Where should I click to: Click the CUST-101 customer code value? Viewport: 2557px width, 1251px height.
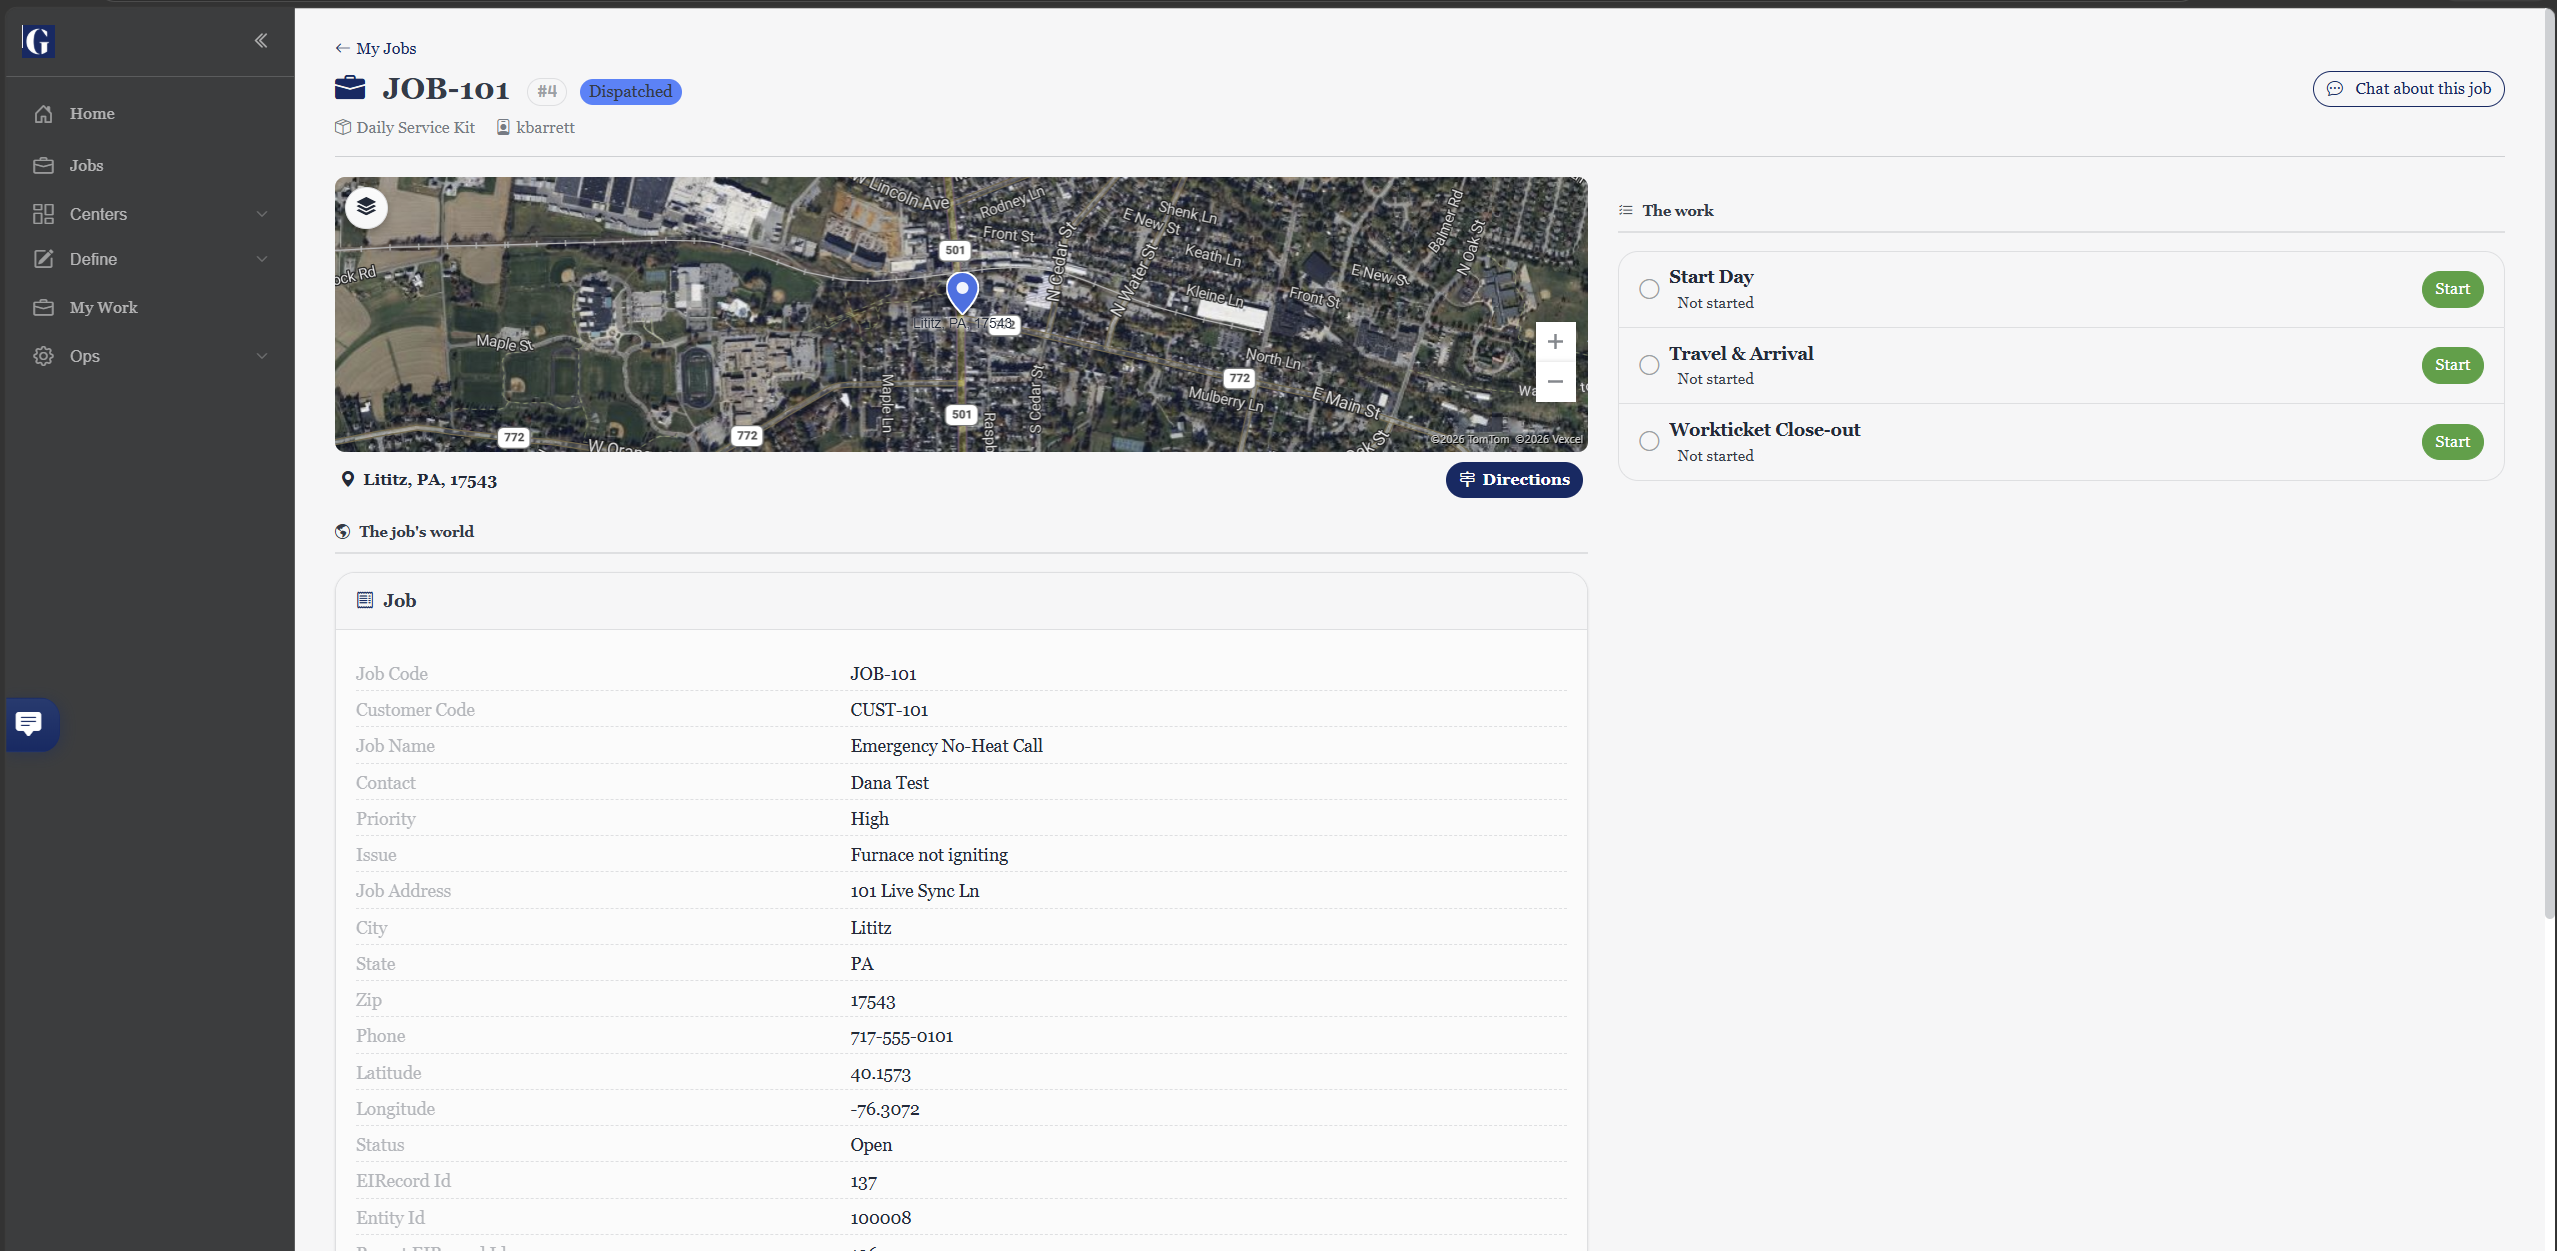click(x=889, y=710)
